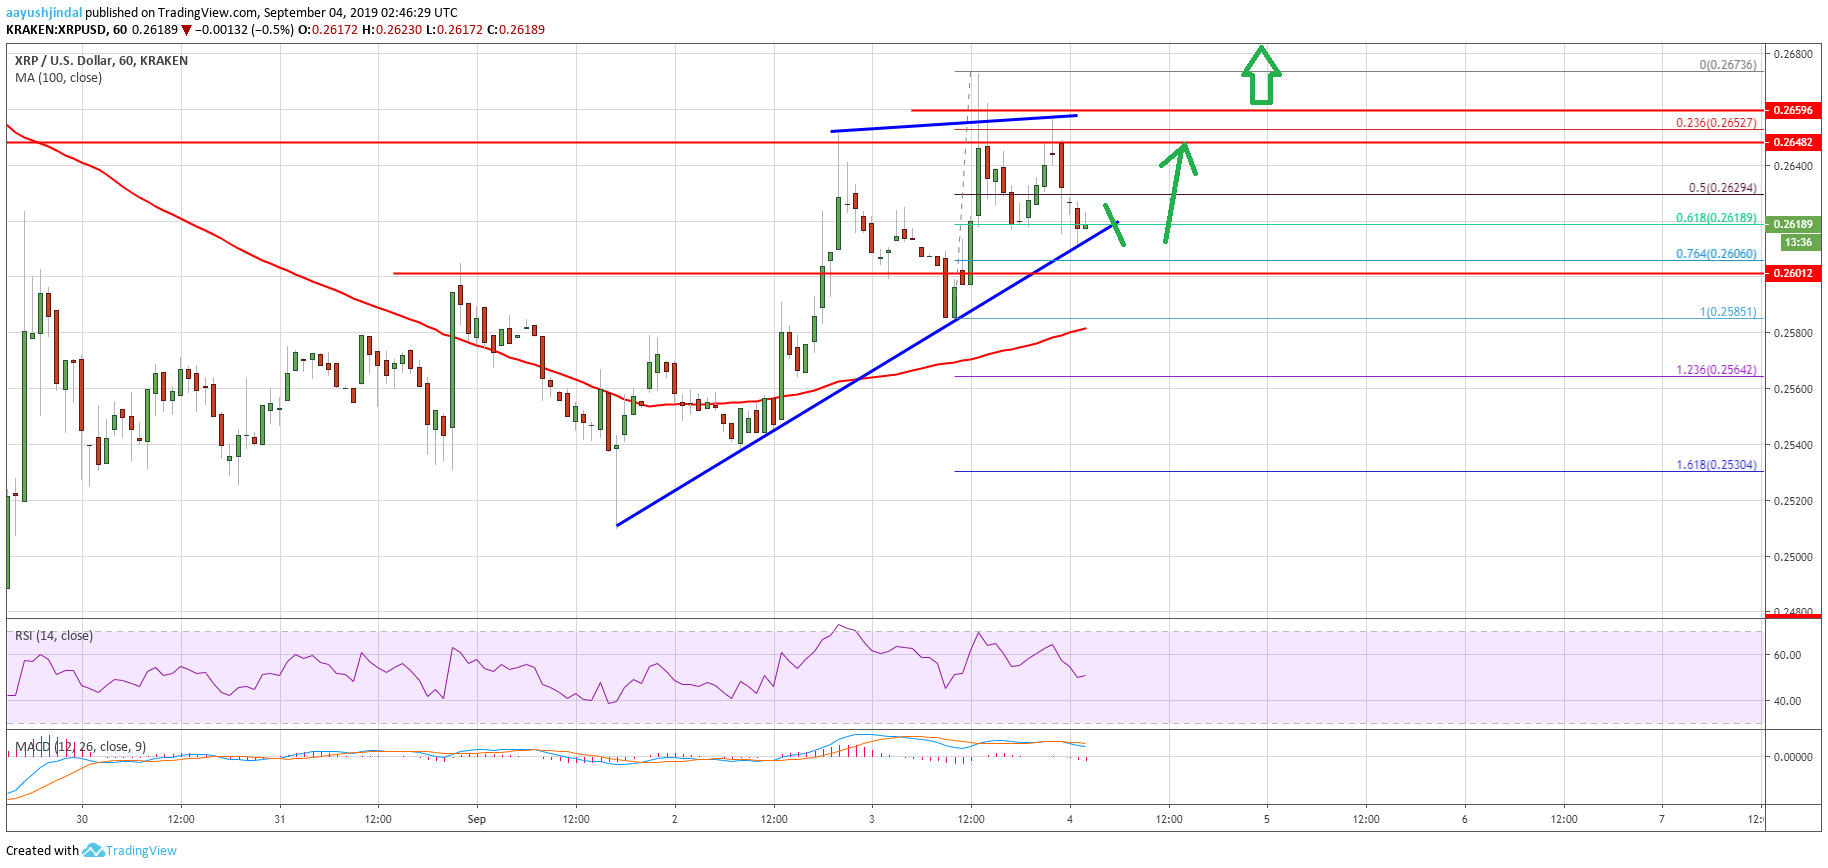Image resolution: width=1828 pixels, height=868 pixels.
Task: Click the TradingView cloud logo icon
Action: [x=93, y=850]
